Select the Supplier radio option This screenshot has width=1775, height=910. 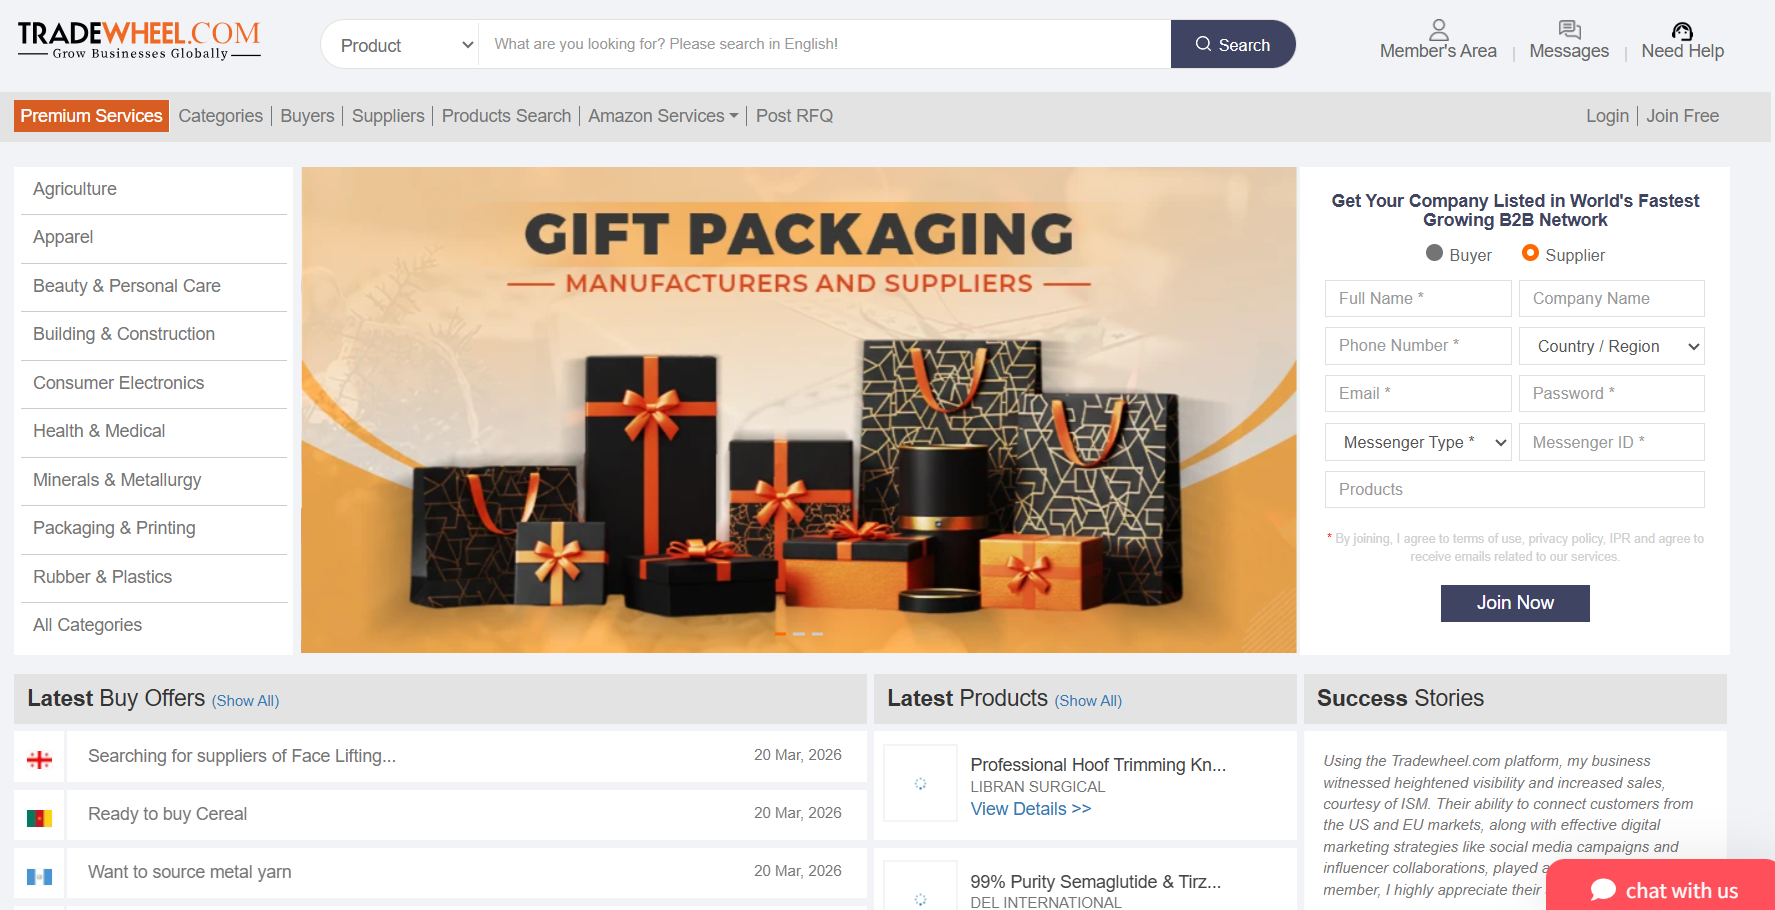1530,253
